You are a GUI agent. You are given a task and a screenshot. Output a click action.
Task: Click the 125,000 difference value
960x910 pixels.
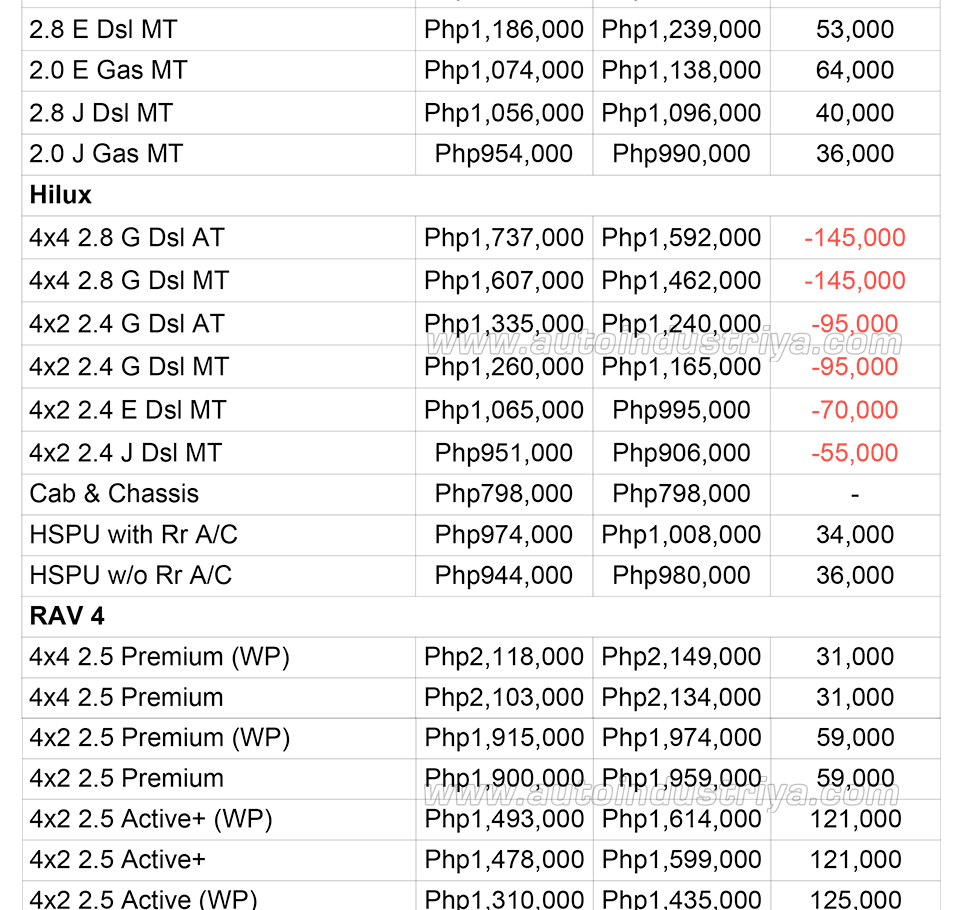coord(854,898)
